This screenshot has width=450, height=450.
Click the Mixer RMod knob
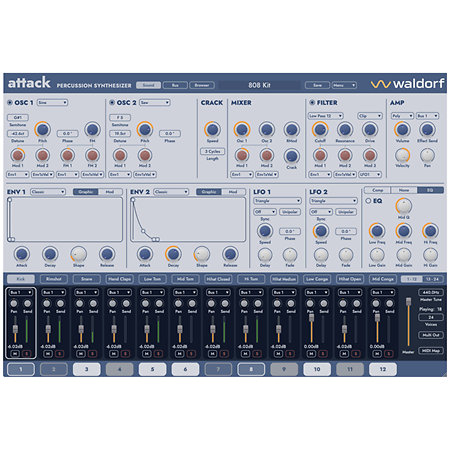coord(291,129)
